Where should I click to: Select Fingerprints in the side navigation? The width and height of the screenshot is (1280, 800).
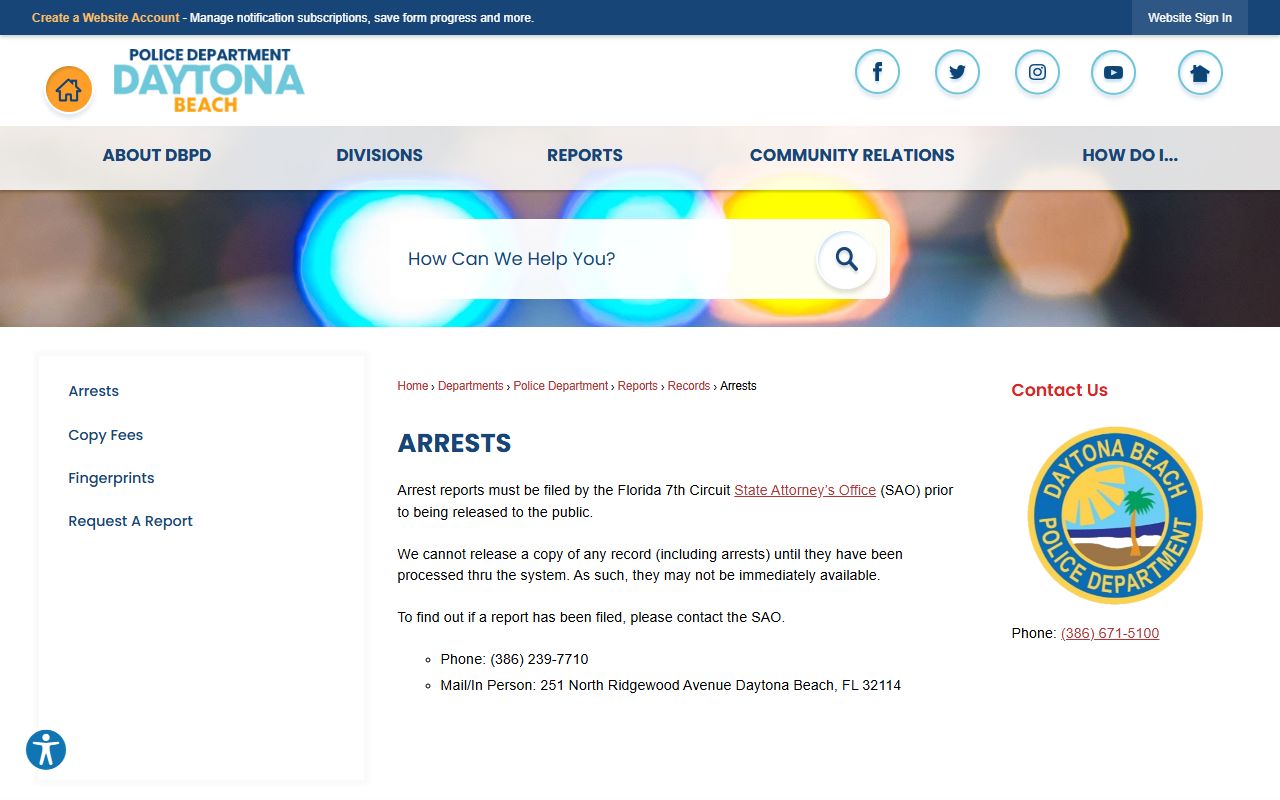(x=111, y=478)
